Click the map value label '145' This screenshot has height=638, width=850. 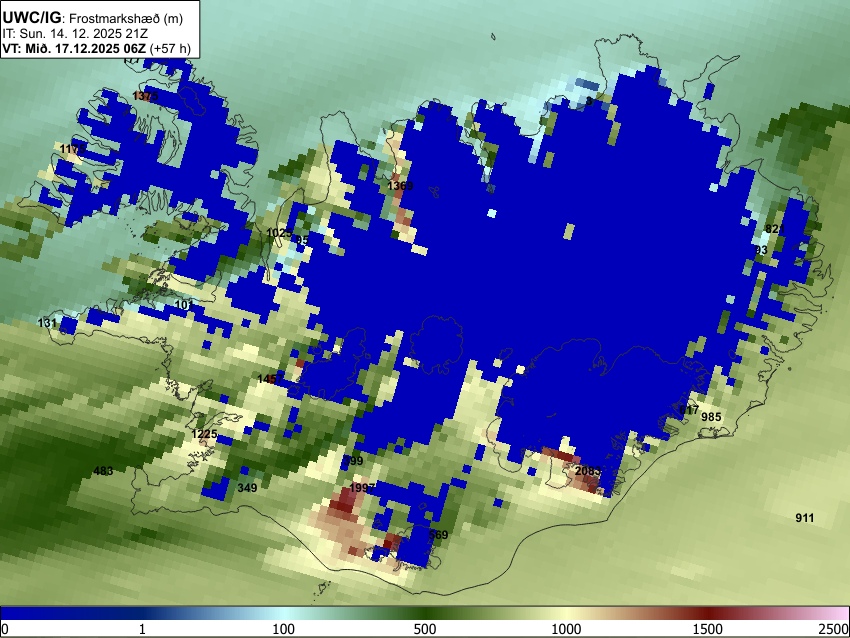point(266,379)
